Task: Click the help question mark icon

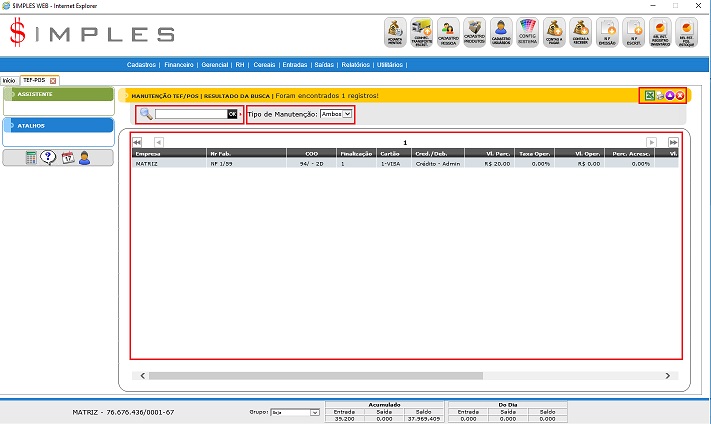Action: [x=48, y=157]
